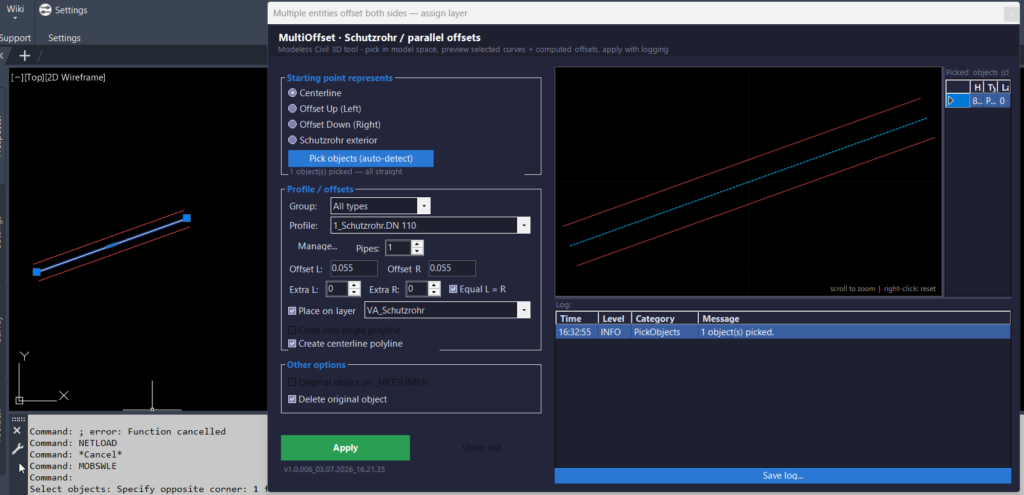Viewport: 1024px width, 495px height.
Task: Open the [-] viewport controls menu
Action: [x=17, y=77]
